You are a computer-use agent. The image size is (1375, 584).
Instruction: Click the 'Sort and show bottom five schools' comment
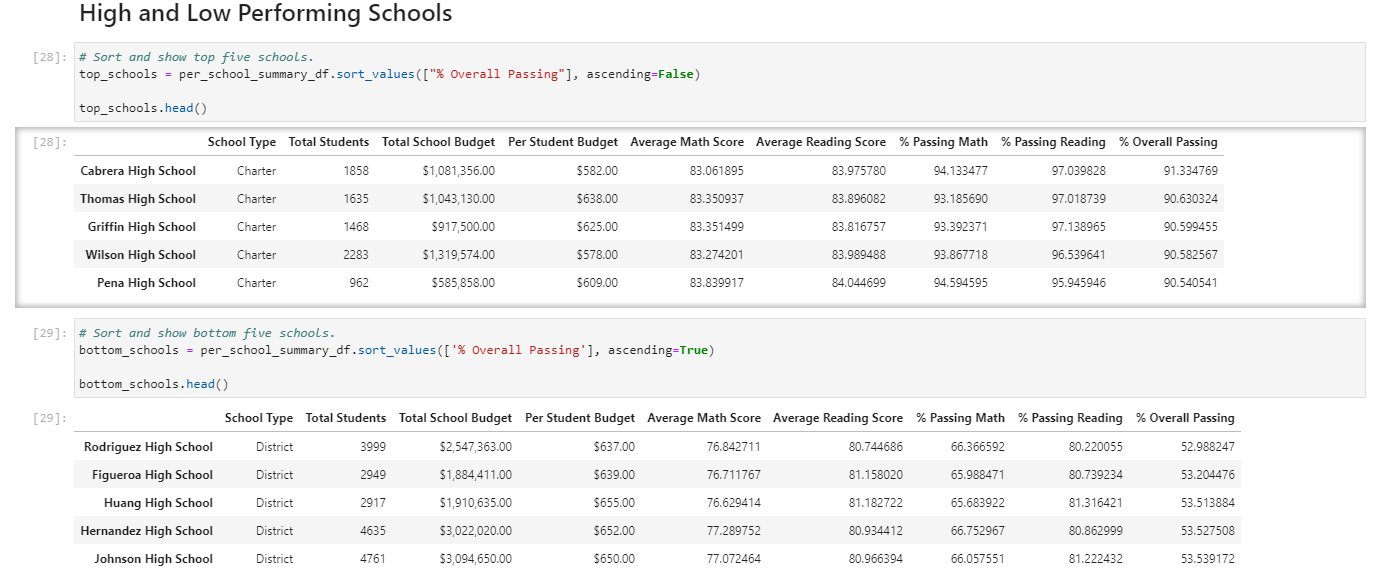click(207, 334)
